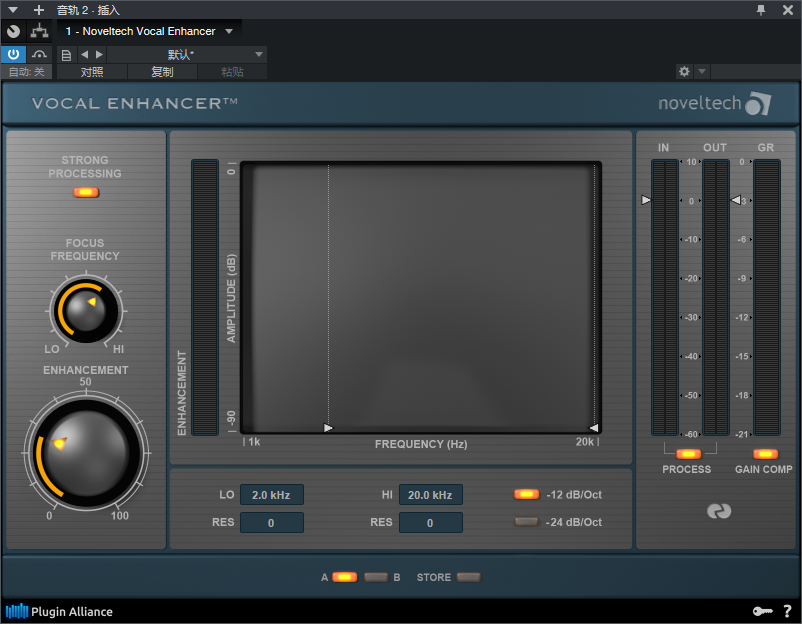
Task: Click the Focus Frequency knob
Action: coord(86,310)
